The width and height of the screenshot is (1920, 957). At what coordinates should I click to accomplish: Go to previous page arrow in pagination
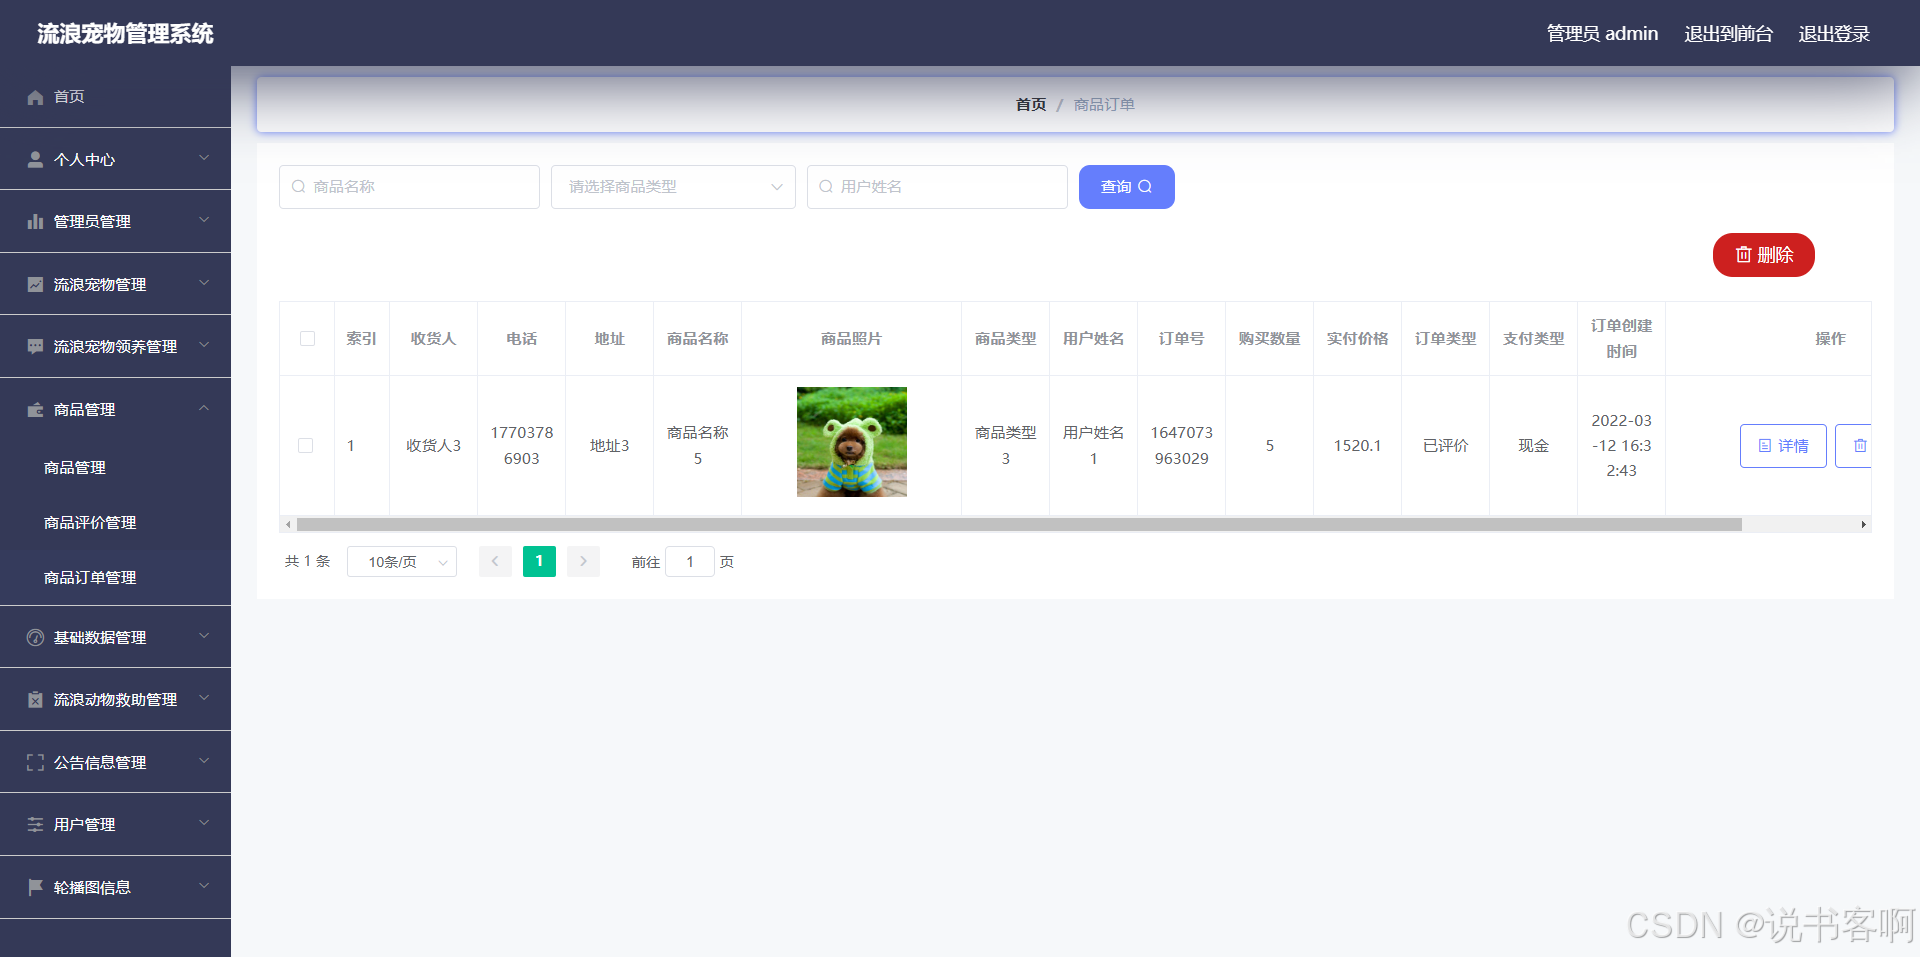pos(495,562)
